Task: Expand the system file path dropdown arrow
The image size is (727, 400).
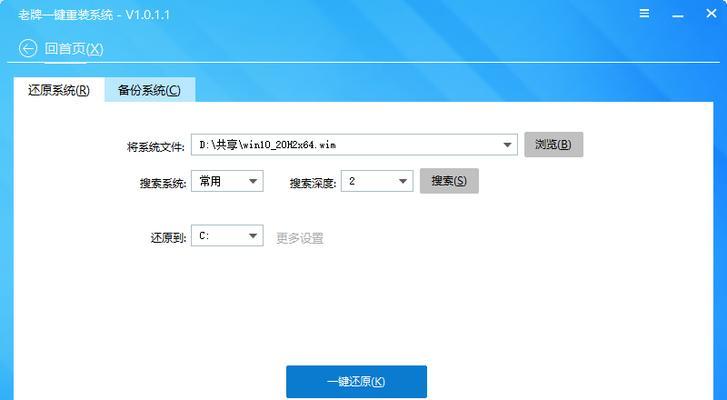Action: (x=507, y=145)
